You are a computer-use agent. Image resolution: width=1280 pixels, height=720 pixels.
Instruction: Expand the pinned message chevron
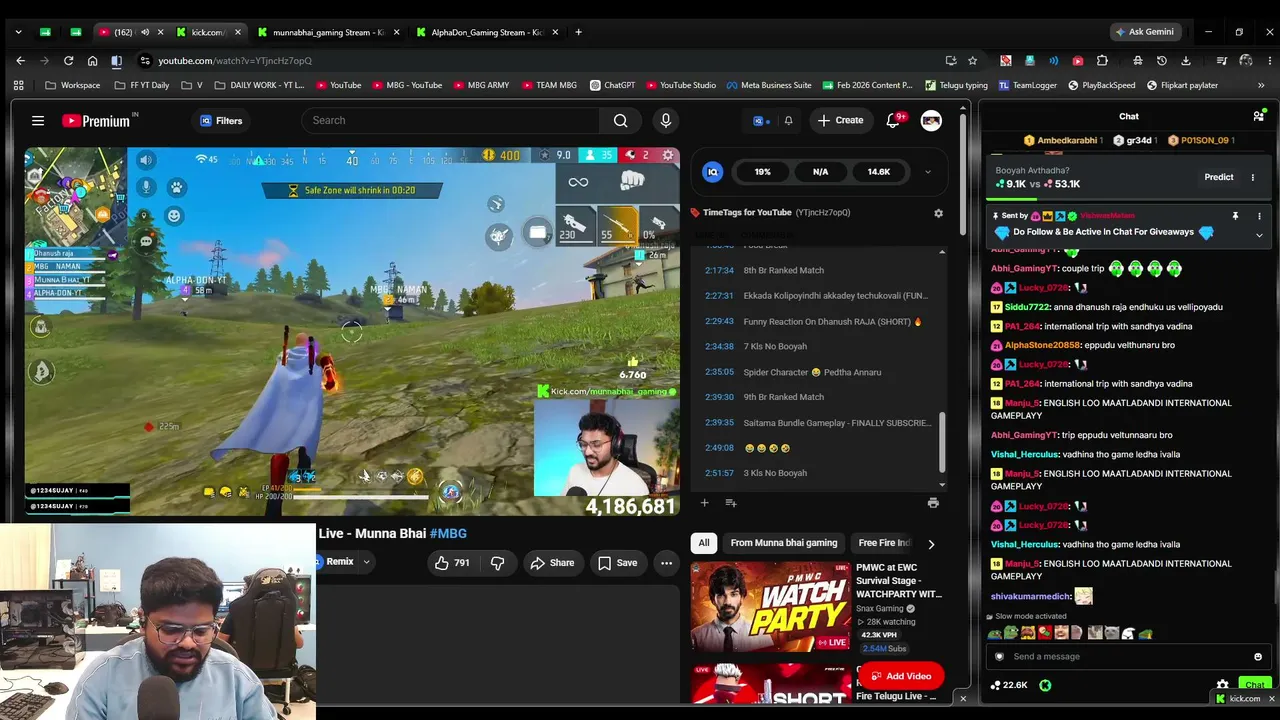(x=1259, y=235)
